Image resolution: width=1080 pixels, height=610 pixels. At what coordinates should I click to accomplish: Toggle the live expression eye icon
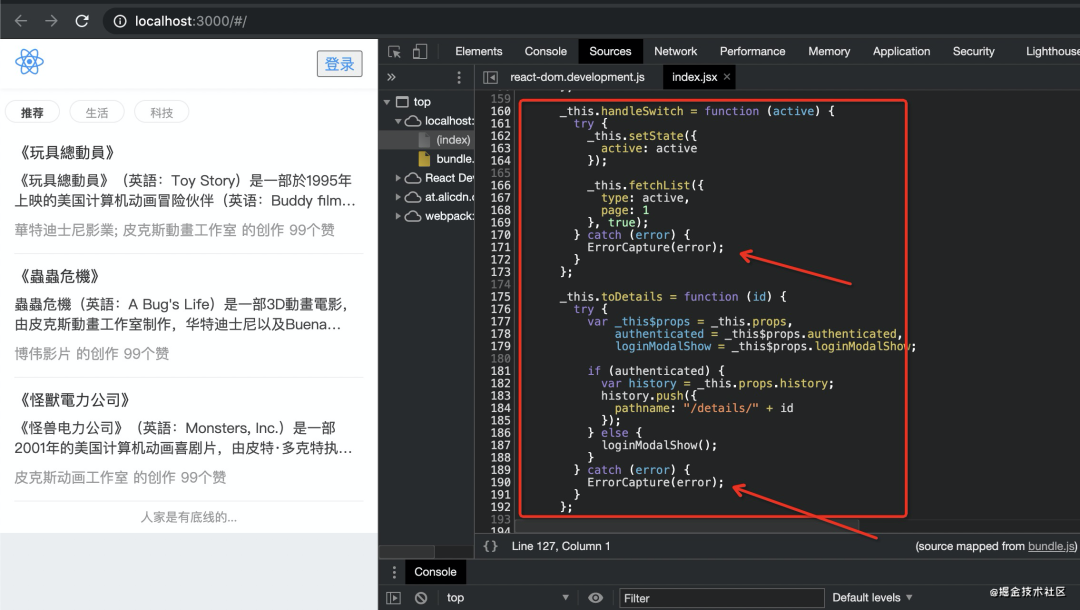click(x=596, y=598)
